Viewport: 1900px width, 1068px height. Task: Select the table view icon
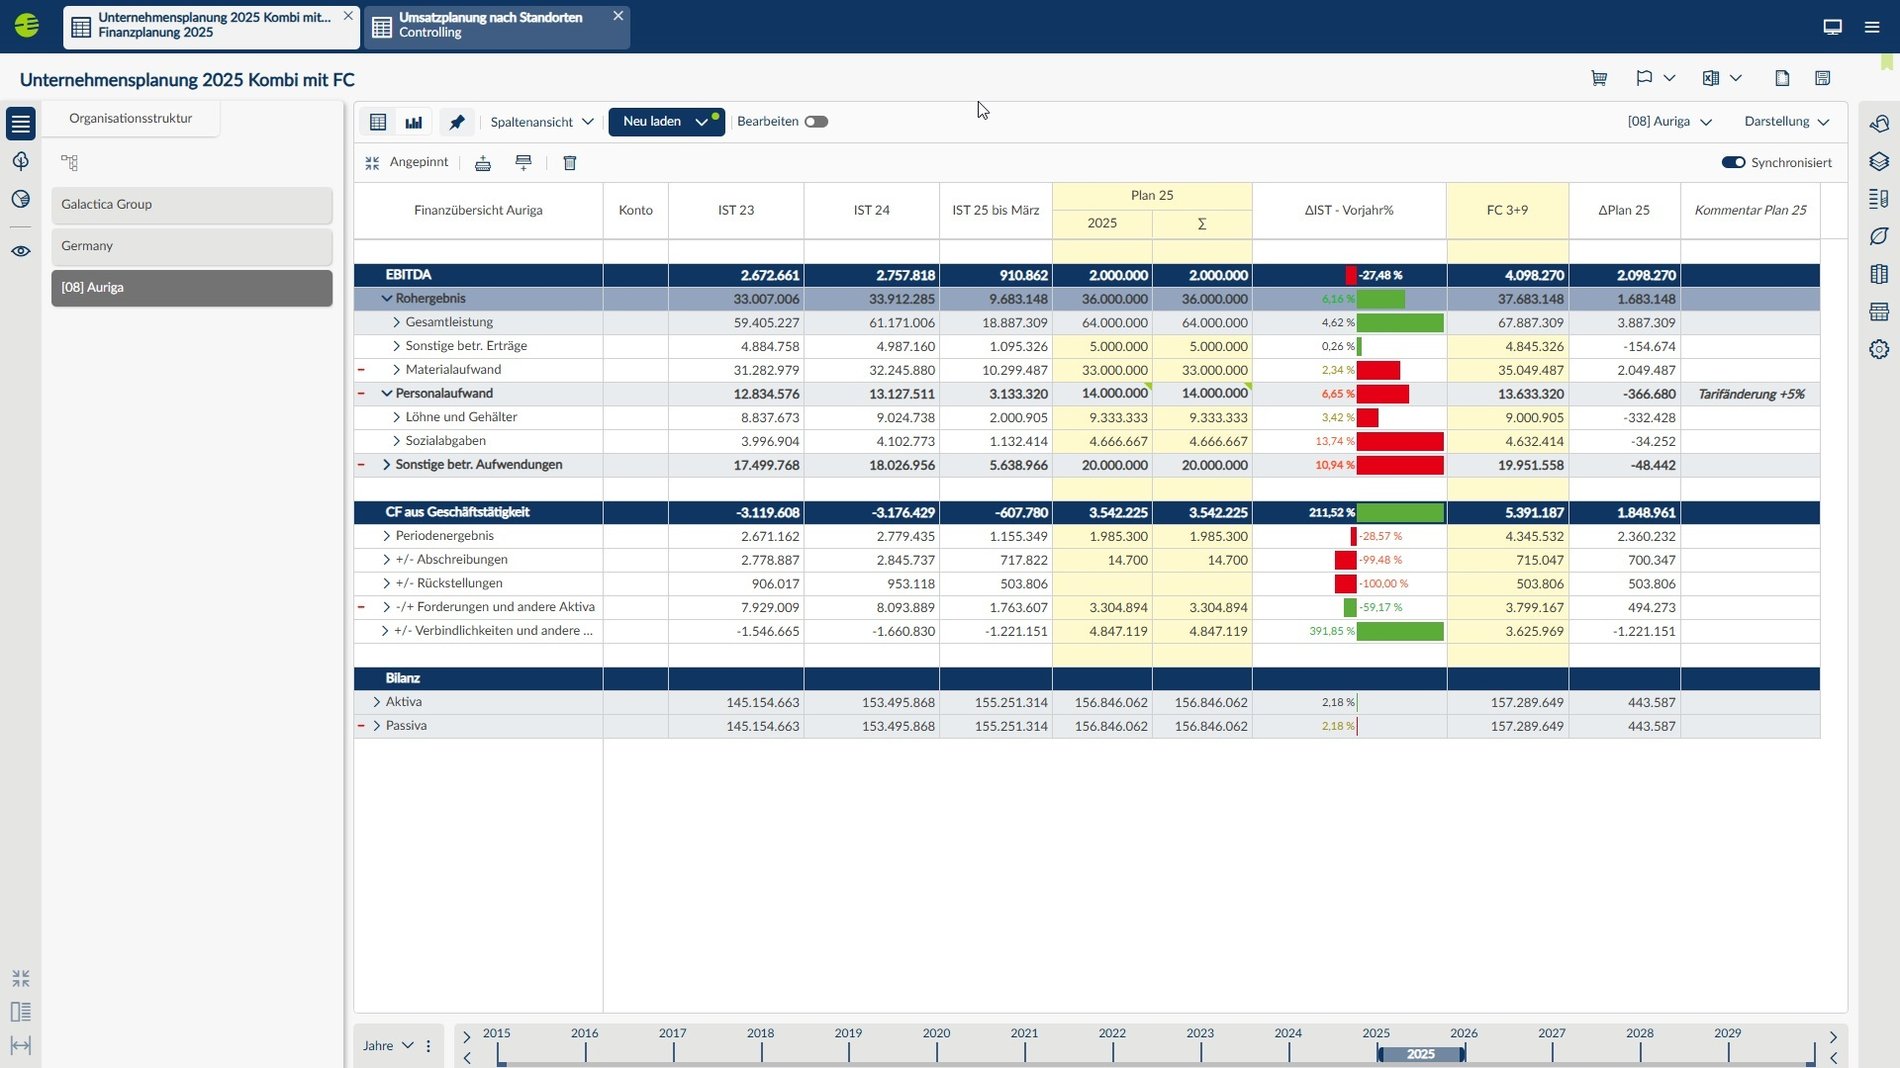[x=378, y=122]
